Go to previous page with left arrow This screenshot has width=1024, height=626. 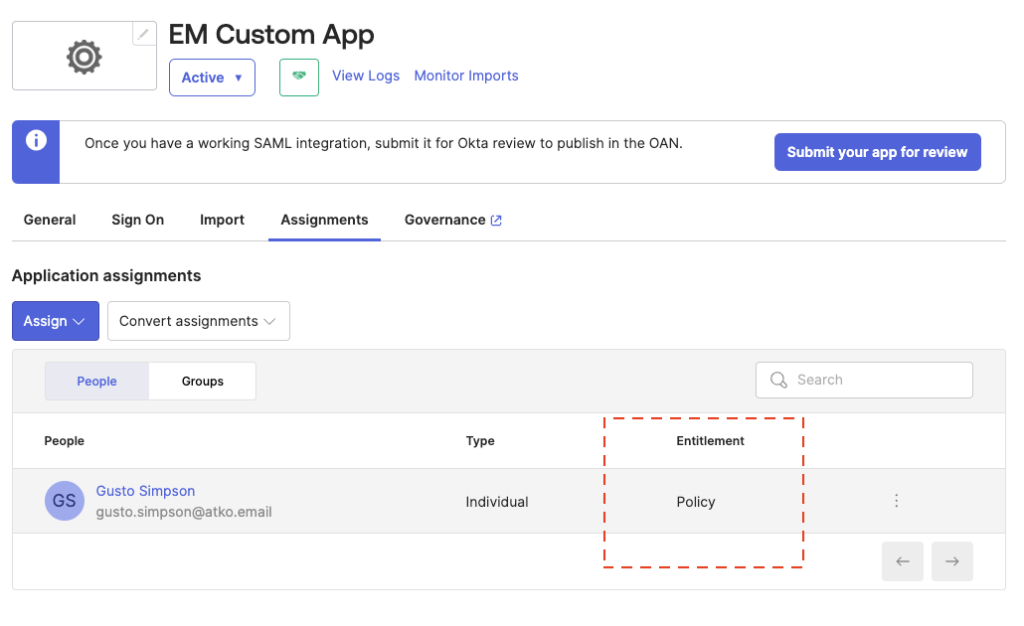pos(902,562)
